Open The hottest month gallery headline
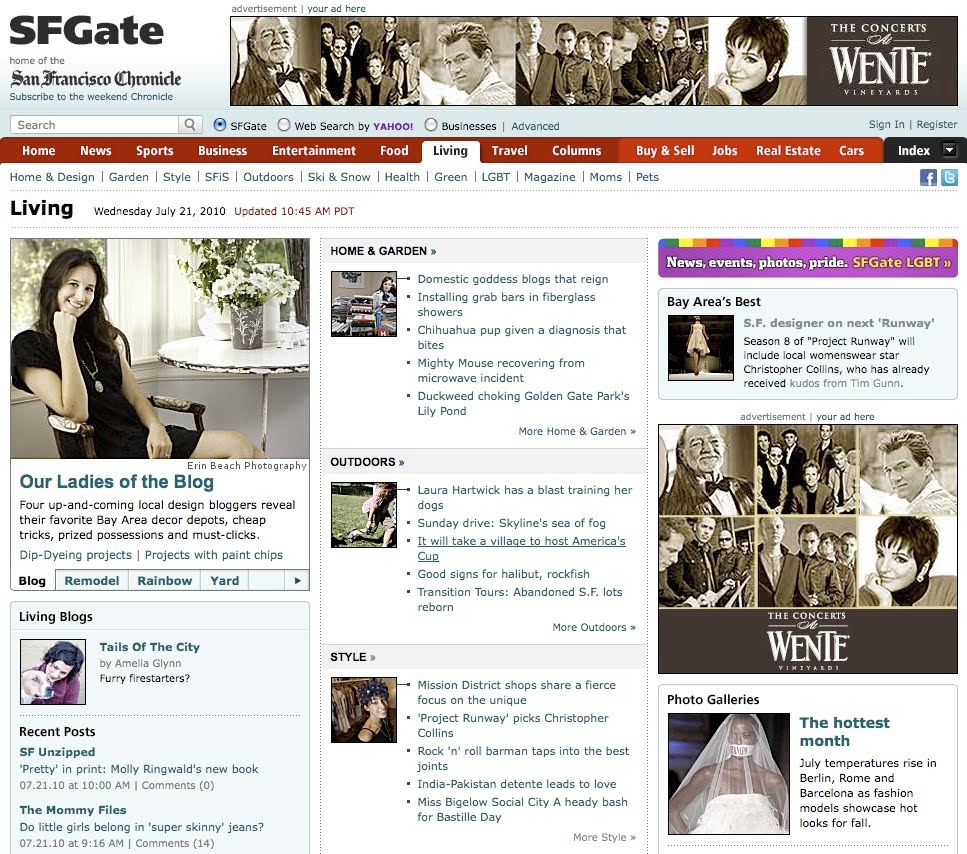 tap(844, 731)
